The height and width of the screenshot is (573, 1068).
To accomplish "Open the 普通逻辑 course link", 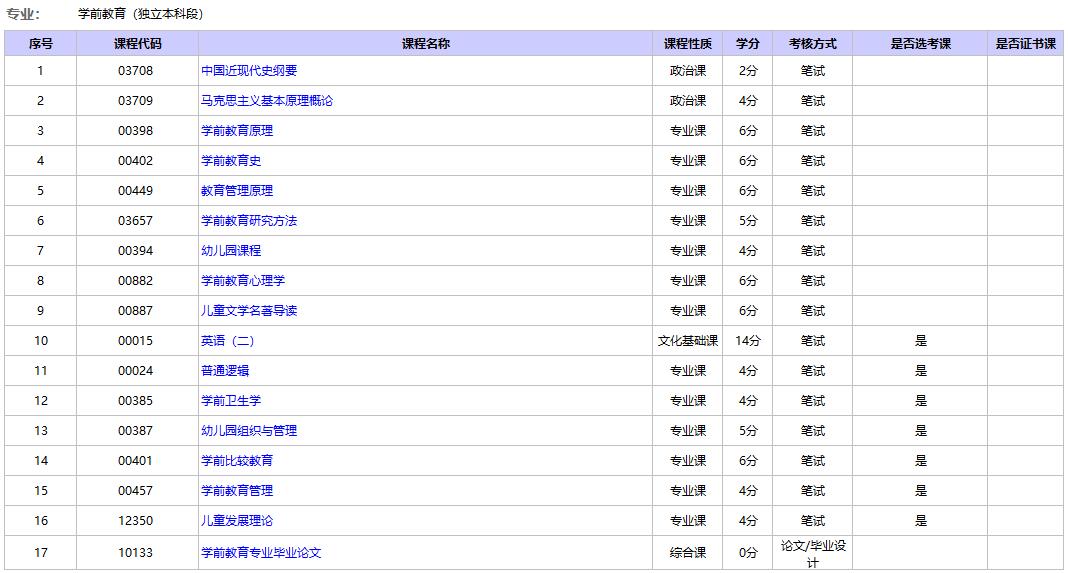I will pos(225,371).
